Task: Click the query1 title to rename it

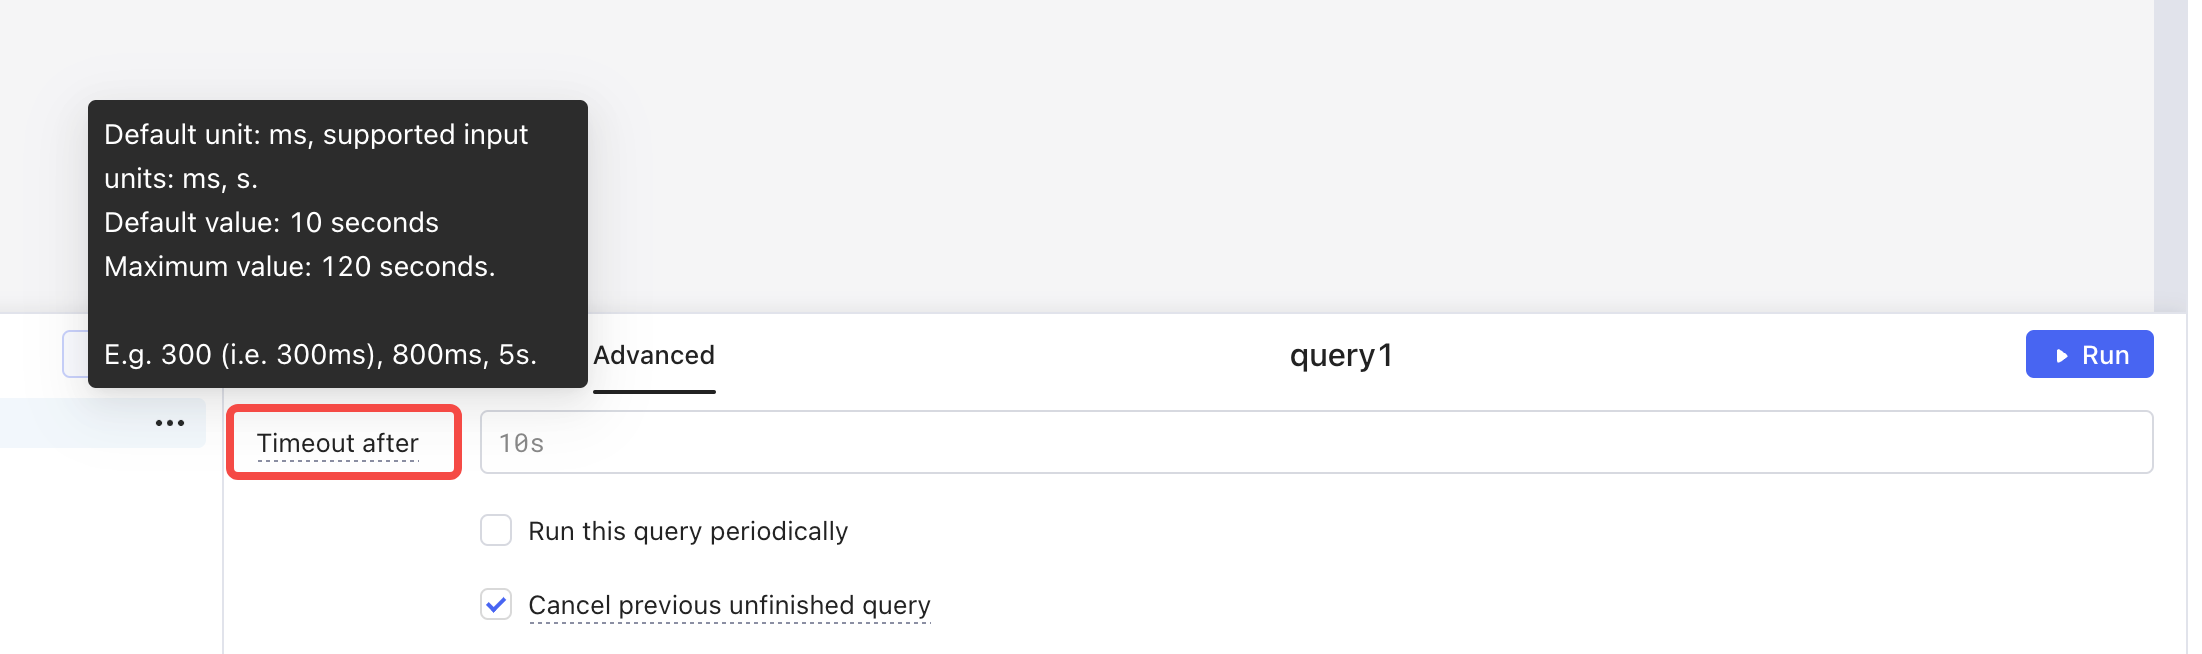Action: [x=1340, y=353]
